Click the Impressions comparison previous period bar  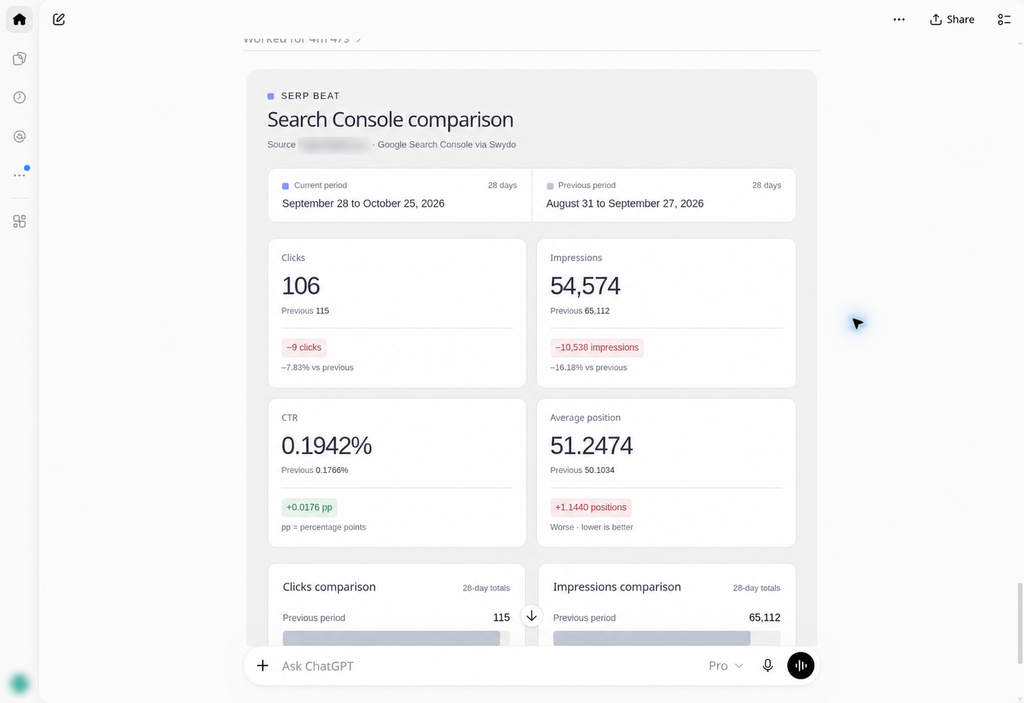[x=652, y=638]
